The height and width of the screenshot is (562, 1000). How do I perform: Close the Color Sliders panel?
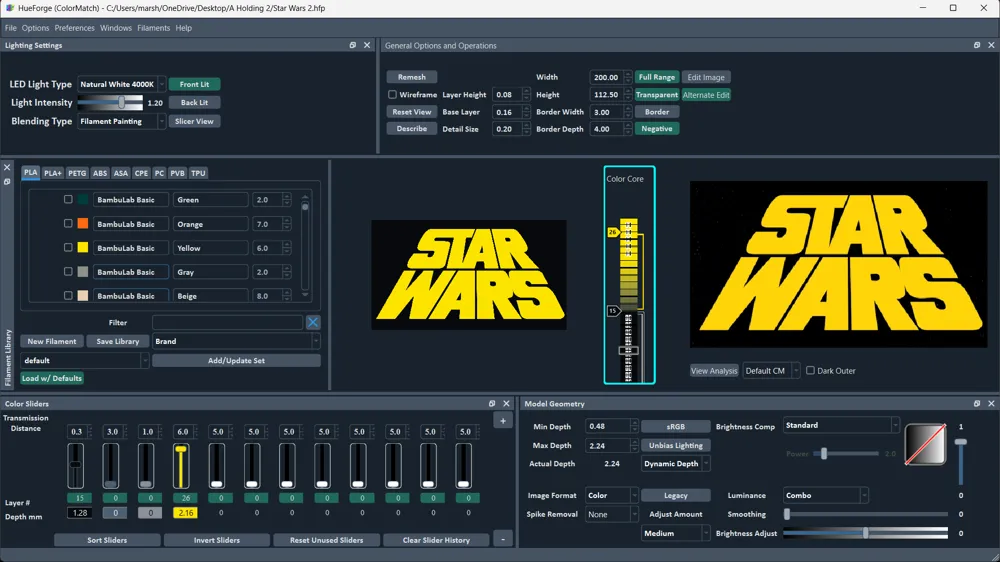click(x=506, y=404)
